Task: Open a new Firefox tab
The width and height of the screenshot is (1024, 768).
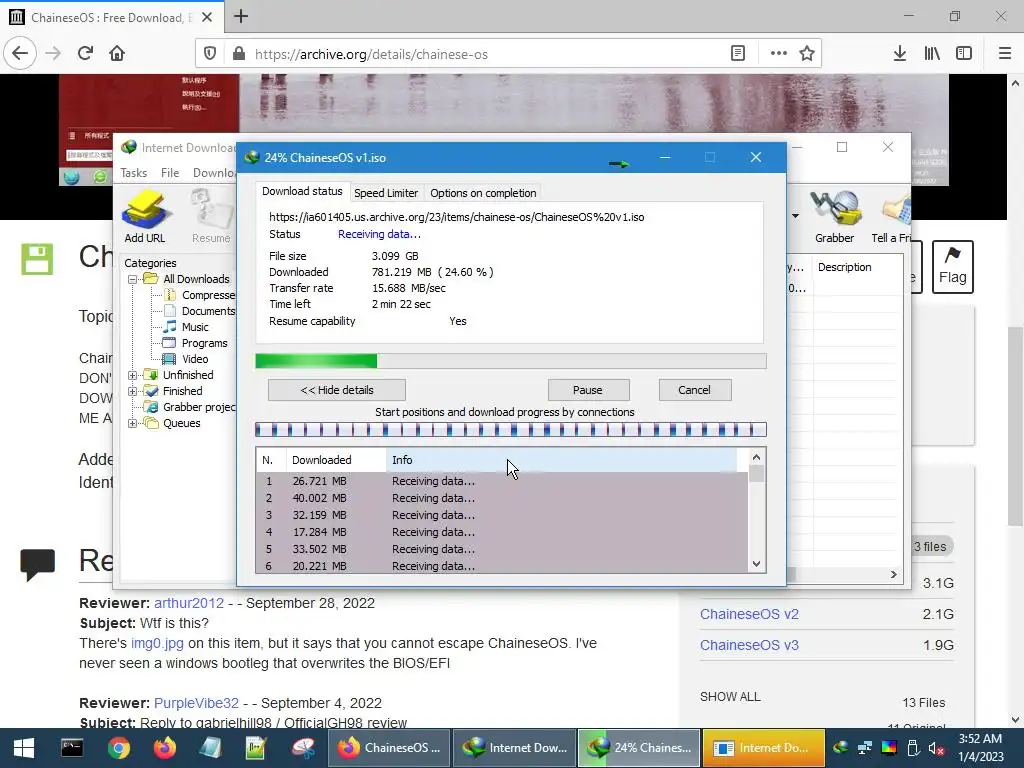Action: (241, 16)
